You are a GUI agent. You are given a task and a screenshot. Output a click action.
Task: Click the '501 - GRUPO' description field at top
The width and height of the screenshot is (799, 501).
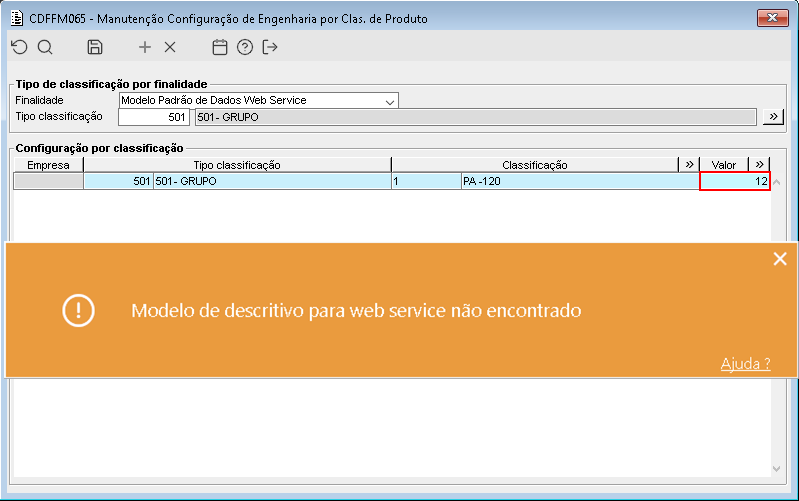(475, 117)
